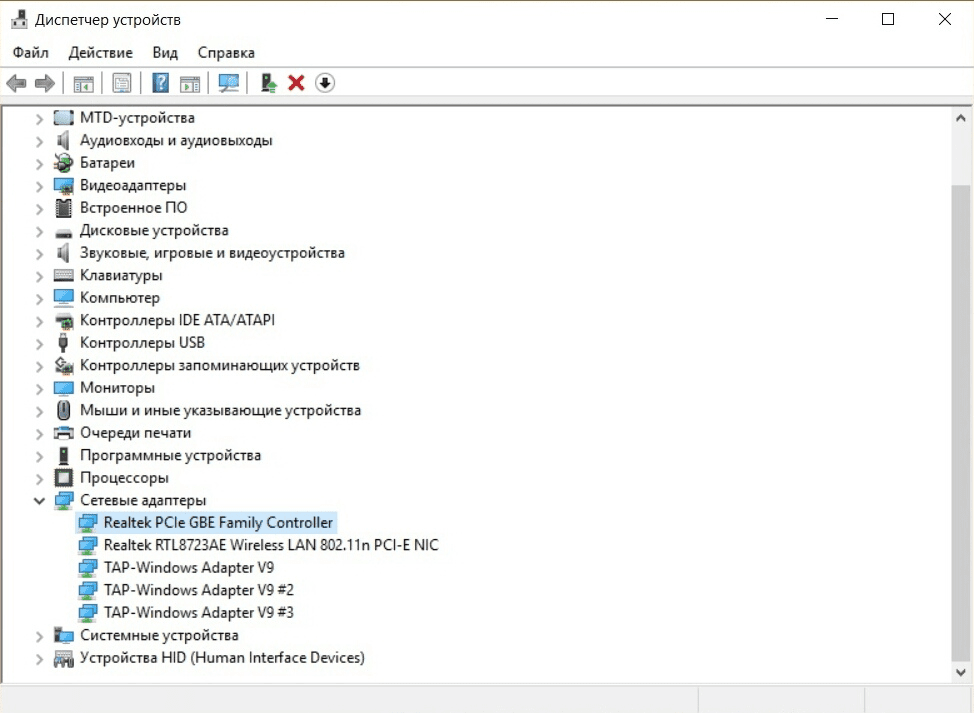974x713 pixels.
Task: Expand Звуковые, игровые и видеоустройства node
Action: (39, 253)
